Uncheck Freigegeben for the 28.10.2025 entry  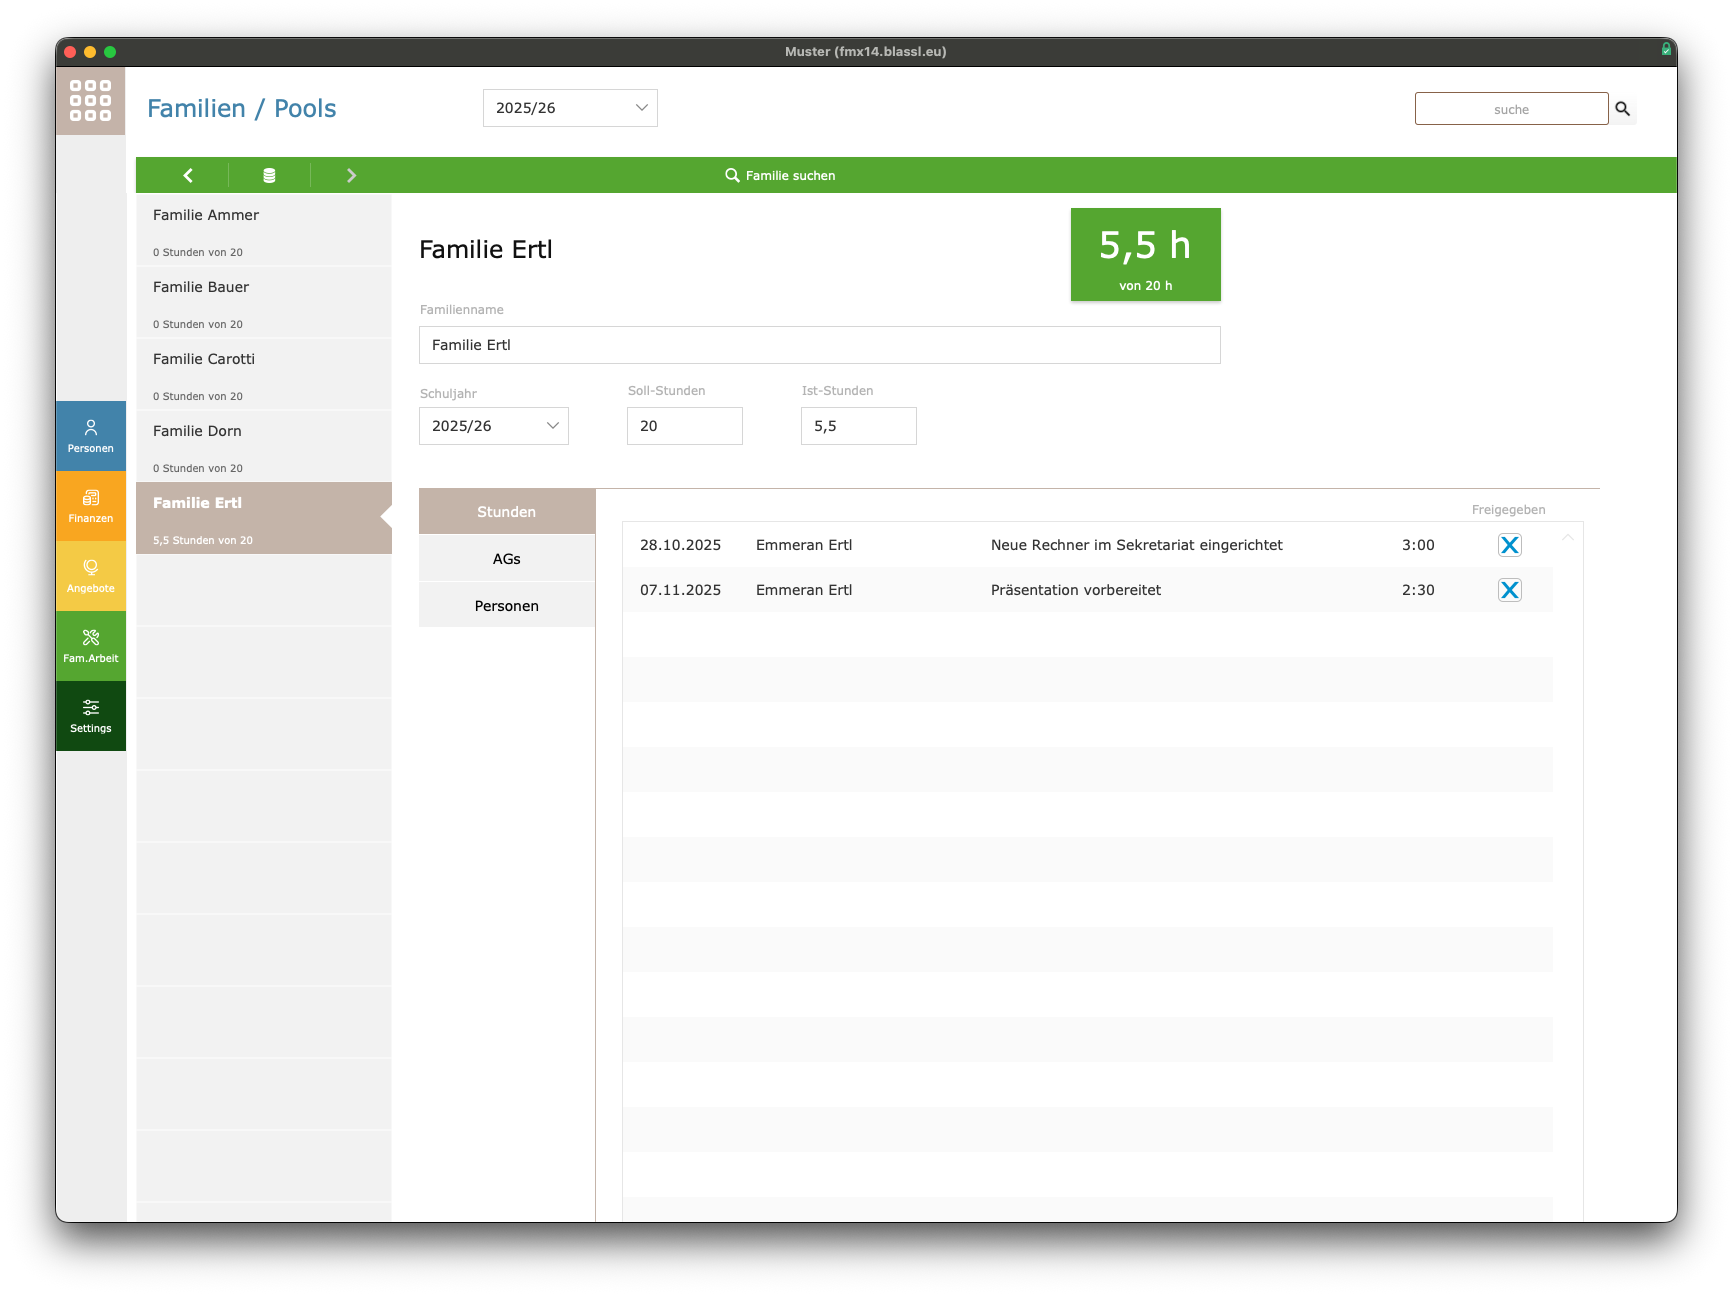pyautogui.click(x=1509, y=545)
